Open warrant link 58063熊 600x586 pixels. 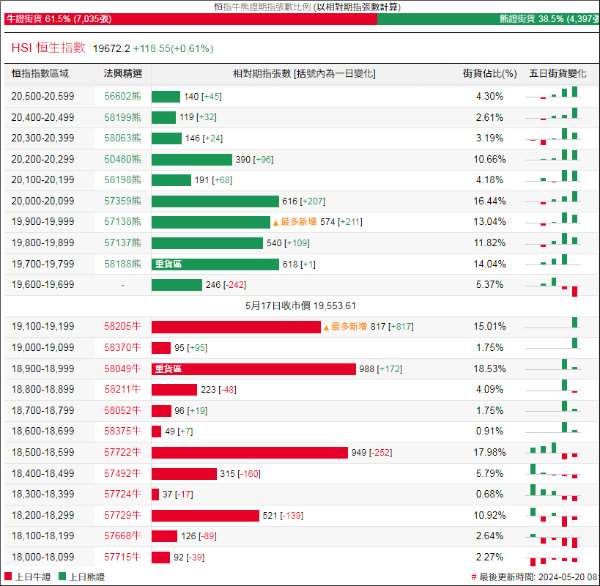pos(123,138)
